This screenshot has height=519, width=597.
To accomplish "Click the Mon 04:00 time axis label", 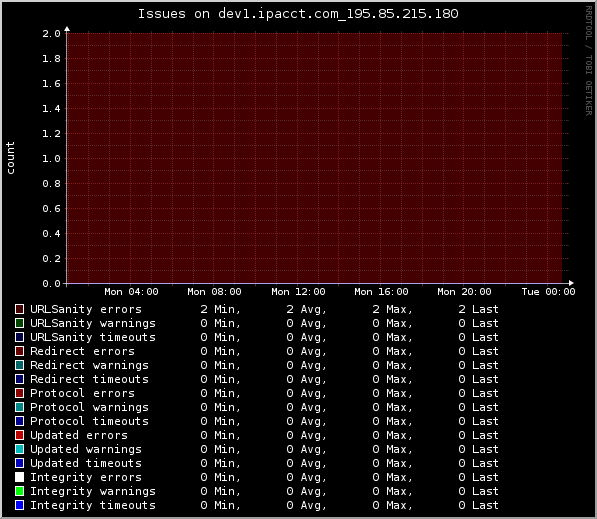I will click(131, 292).
